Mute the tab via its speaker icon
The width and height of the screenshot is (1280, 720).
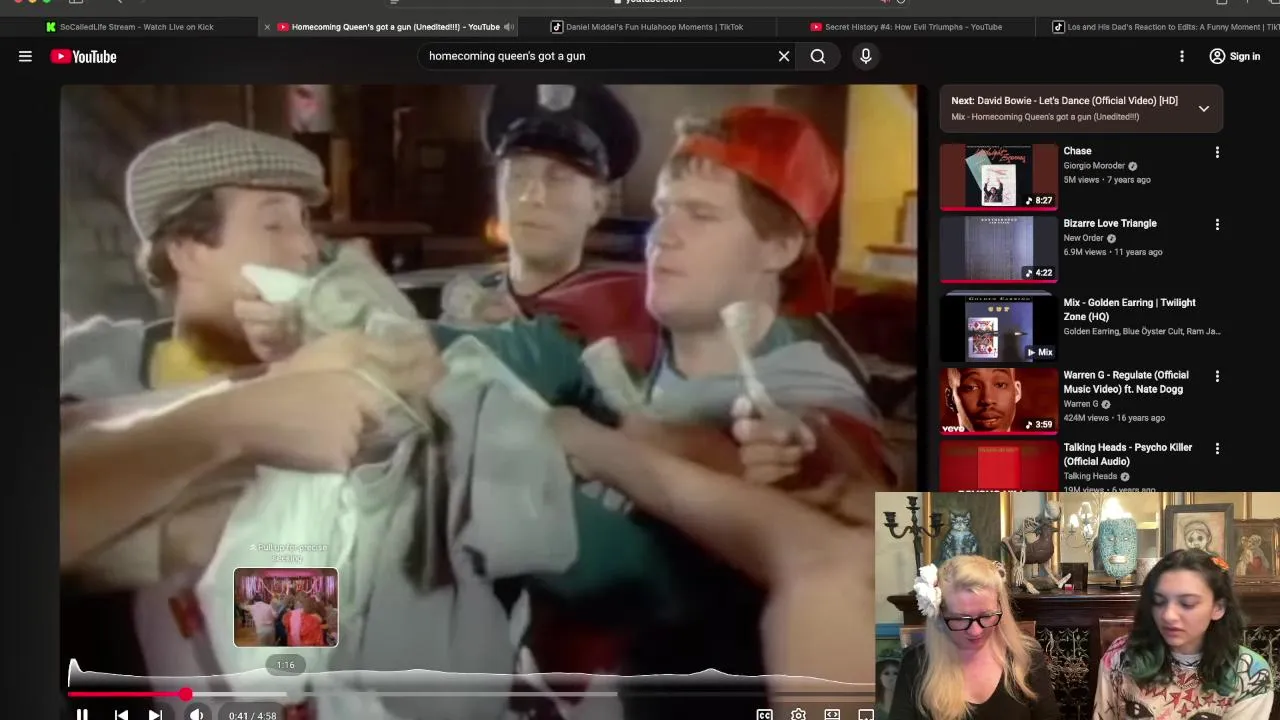509,27
